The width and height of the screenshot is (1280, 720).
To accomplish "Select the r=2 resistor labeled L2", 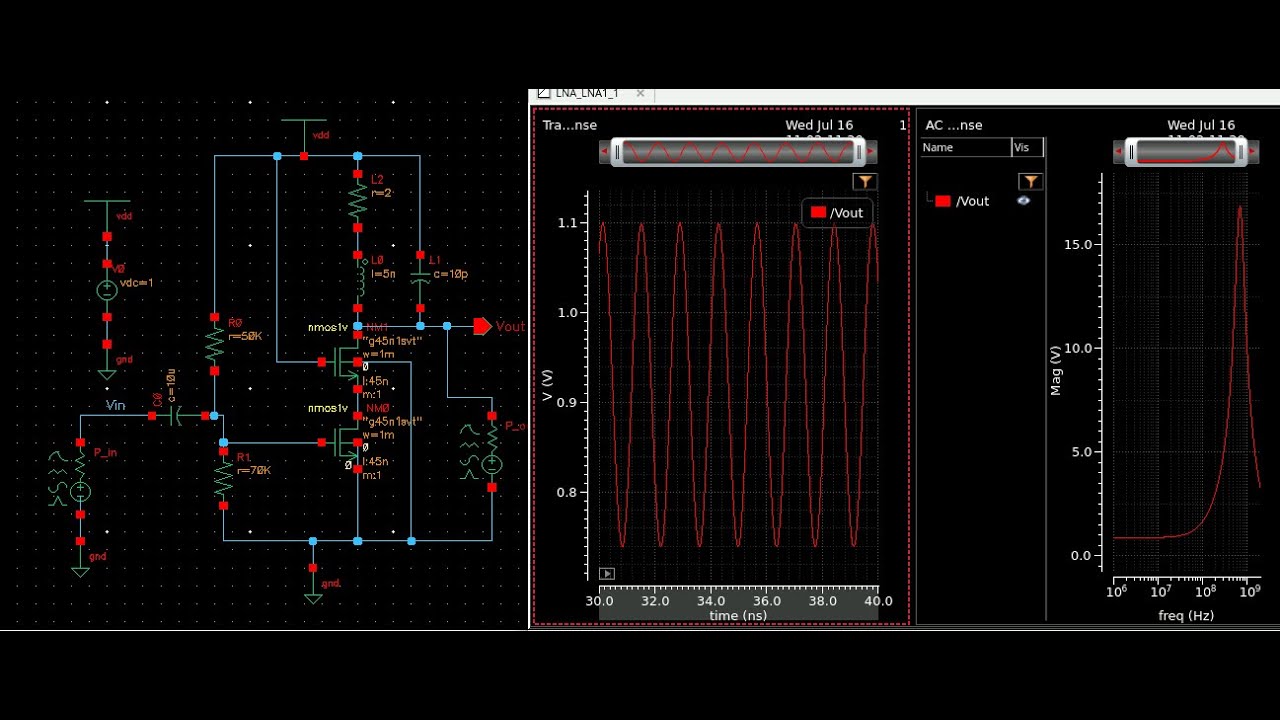I will click(x=357, y=202).
